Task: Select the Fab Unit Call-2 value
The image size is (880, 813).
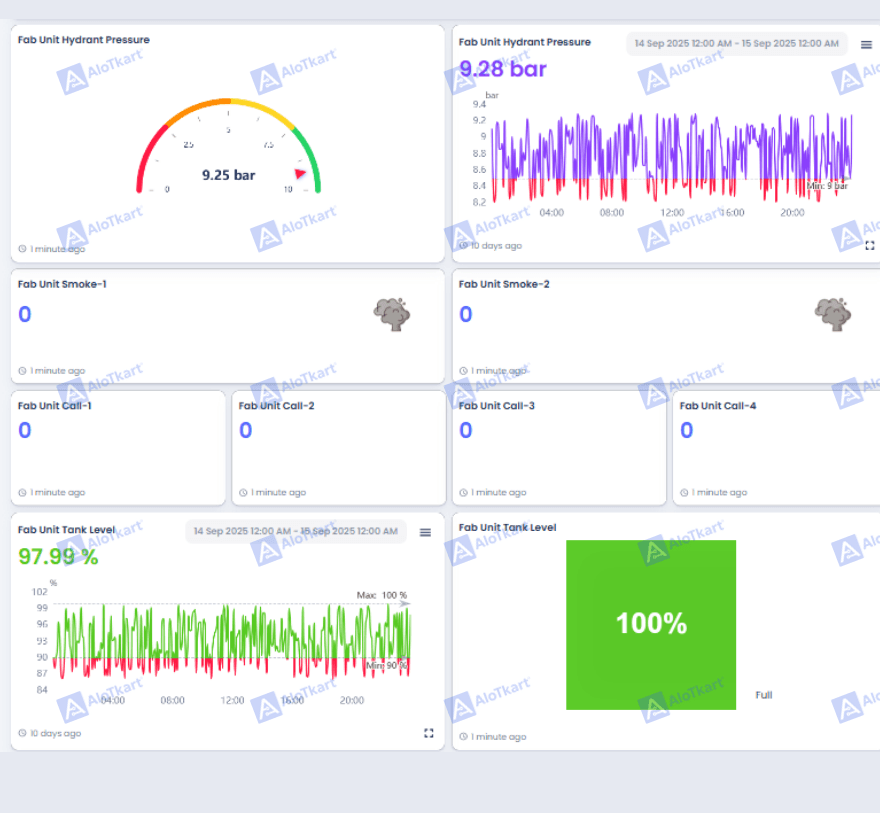Action: tap(246, 430)
